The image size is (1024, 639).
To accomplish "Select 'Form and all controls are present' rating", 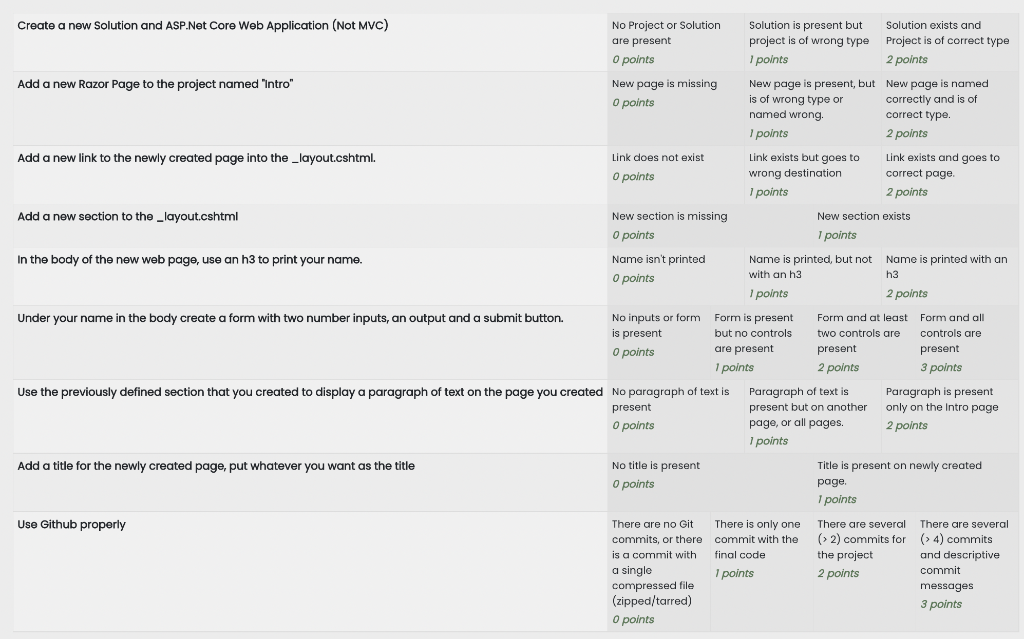I will click(x=967, y=343).
